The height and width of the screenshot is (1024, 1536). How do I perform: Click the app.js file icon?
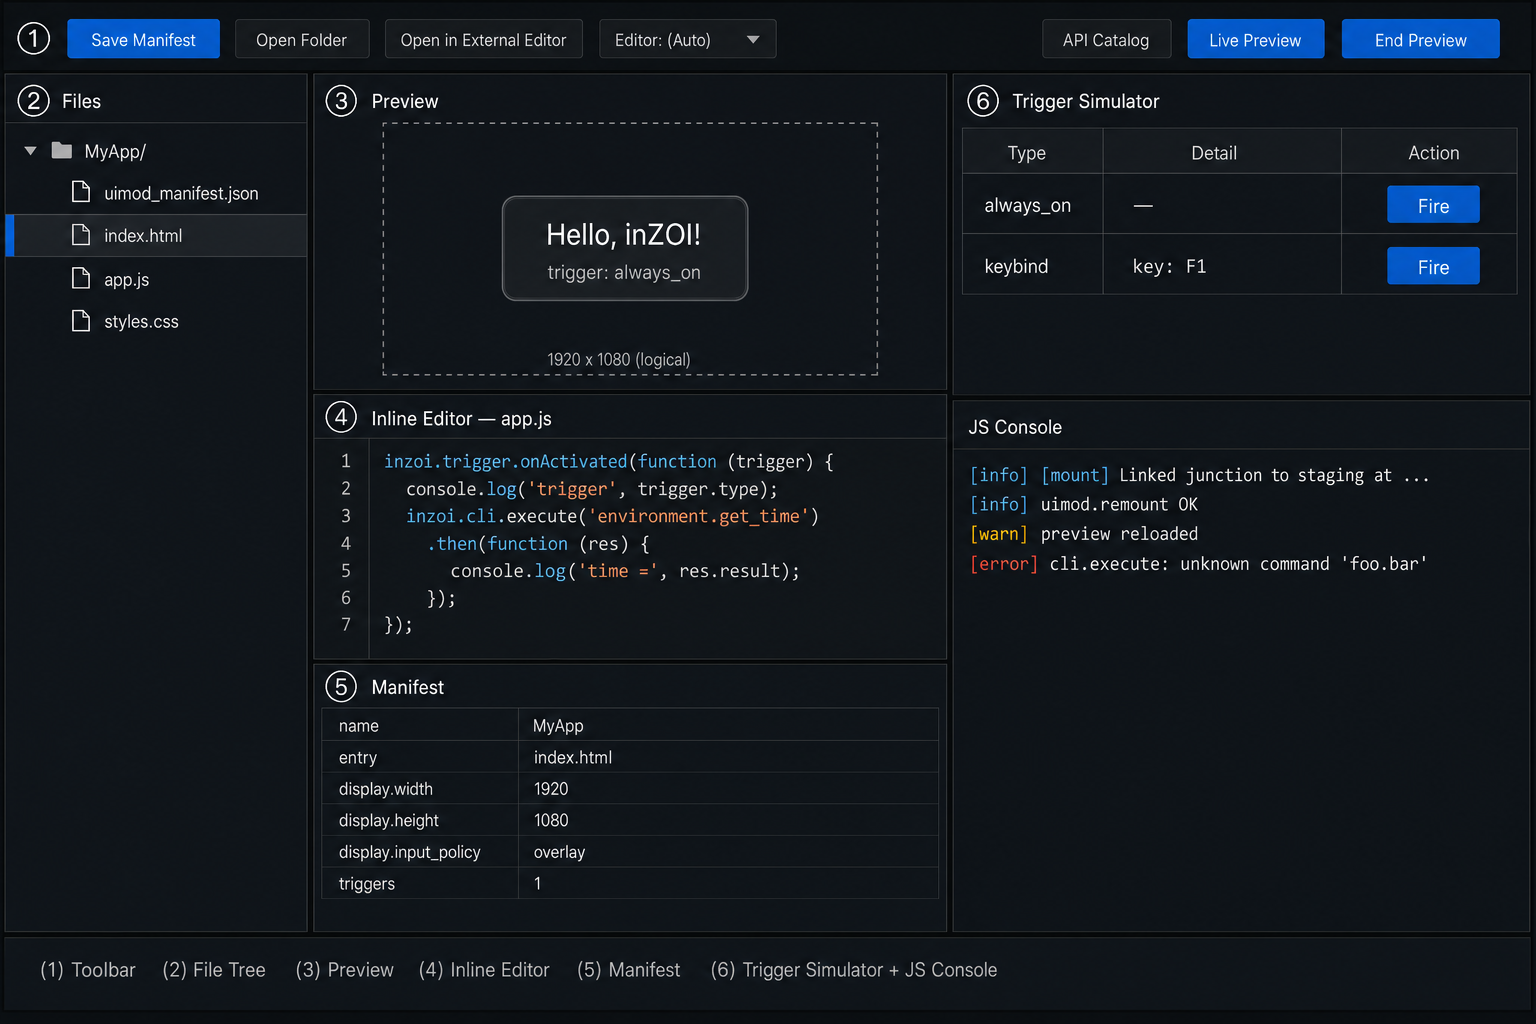(x=81, y=278)
